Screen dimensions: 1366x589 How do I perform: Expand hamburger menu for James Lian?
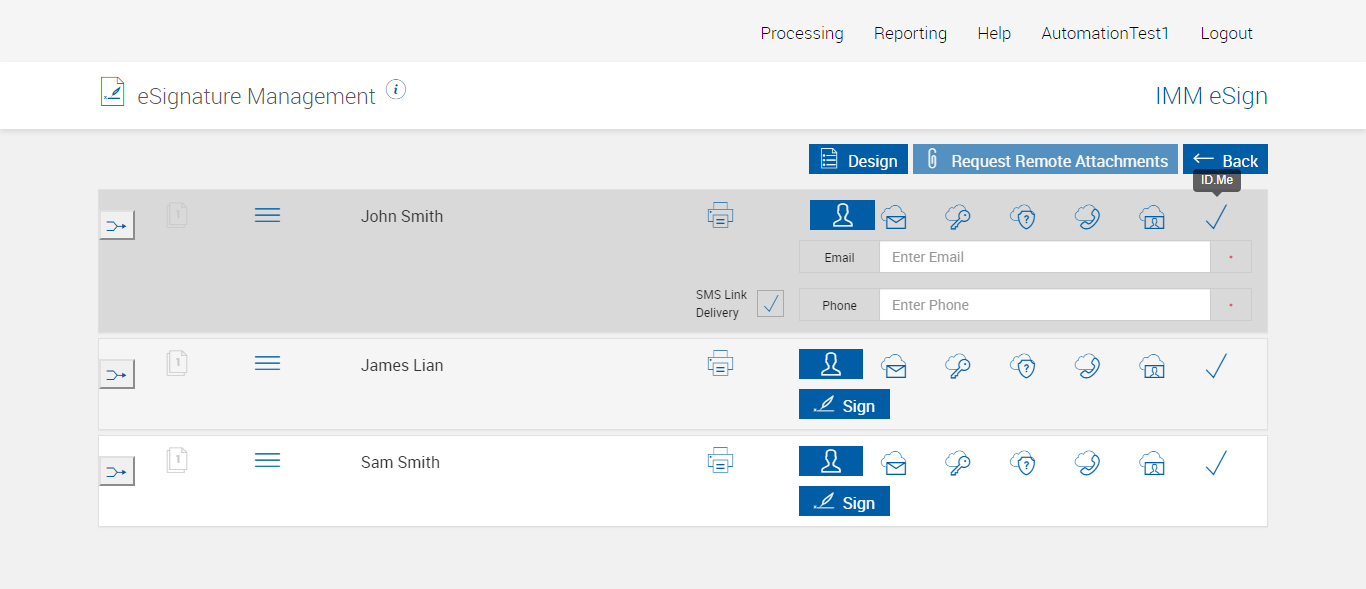pyautogui.click(x=267, y=364)
